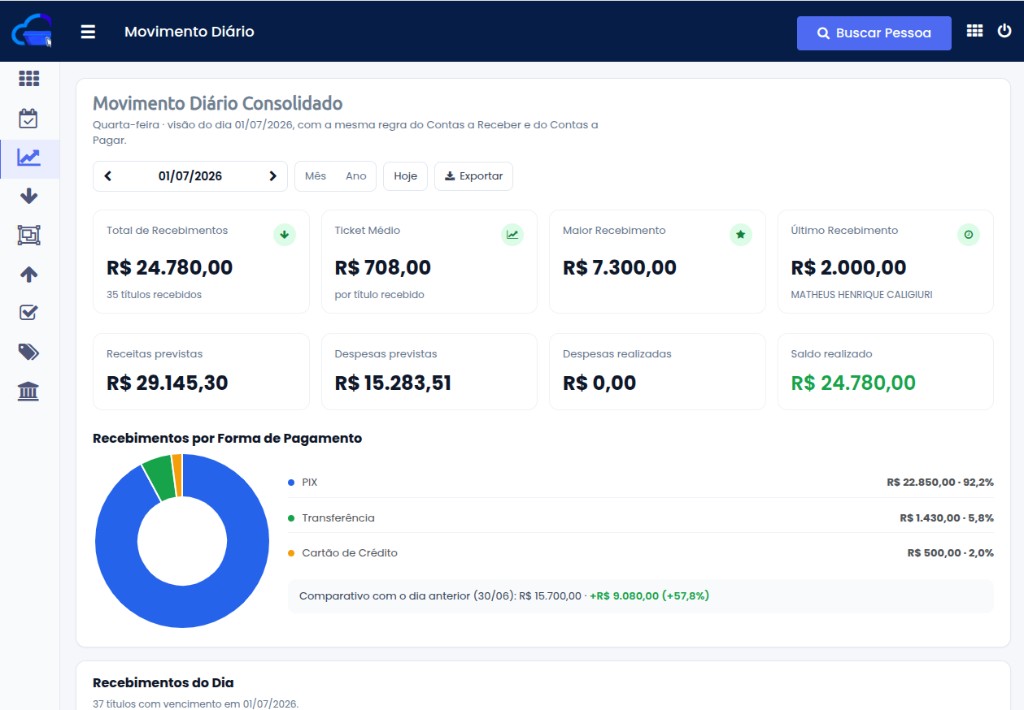Click the Despesas previstas value R$ 15.283,51
Screen dimensions: 1024x710
[x=393, y=383]
